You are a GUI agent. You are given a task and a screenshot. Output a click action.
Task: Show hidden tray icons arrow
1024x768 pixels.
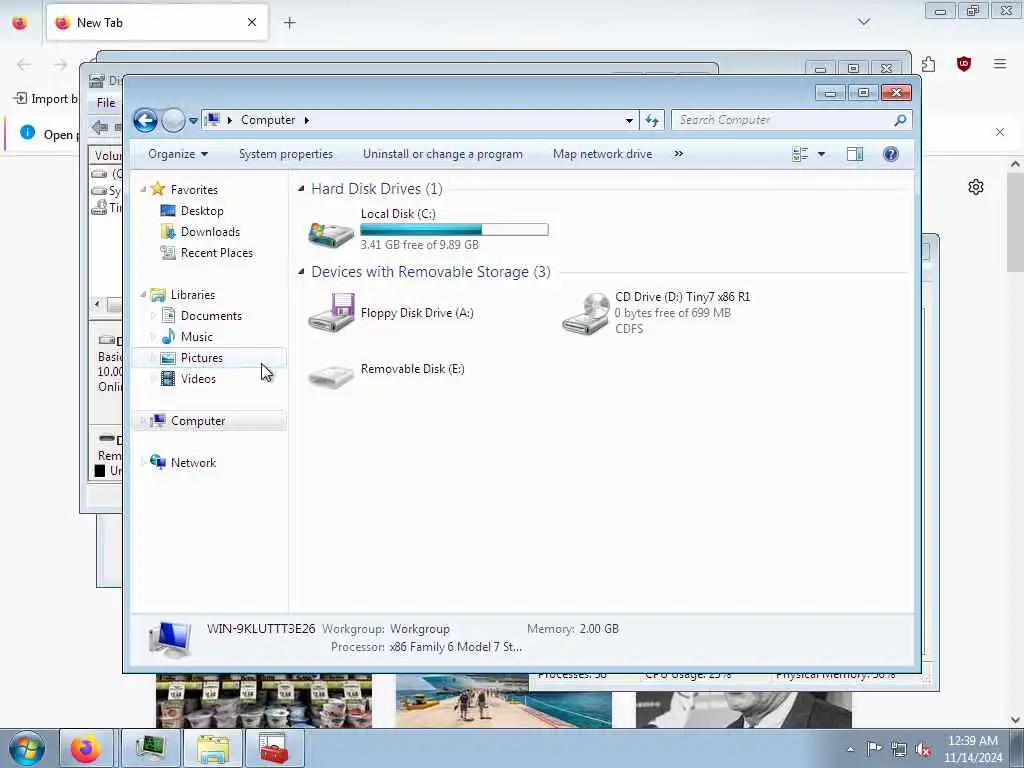point(850,750)
